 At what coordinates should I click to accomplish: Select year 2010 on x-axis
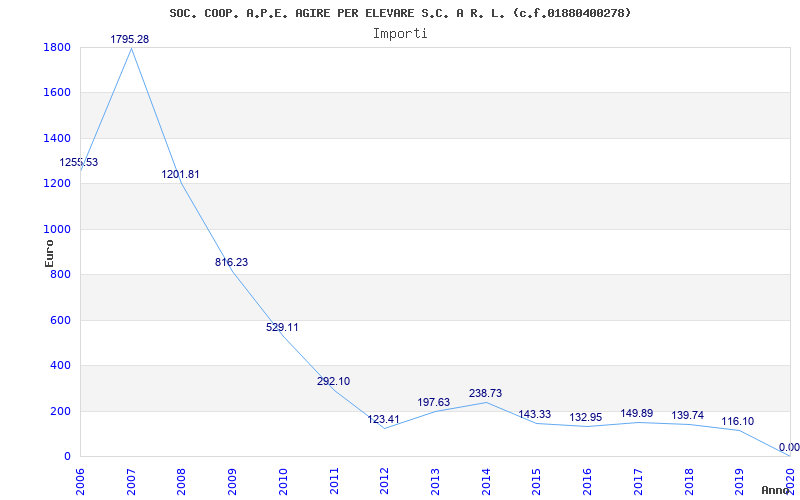[x=283, y=481]
